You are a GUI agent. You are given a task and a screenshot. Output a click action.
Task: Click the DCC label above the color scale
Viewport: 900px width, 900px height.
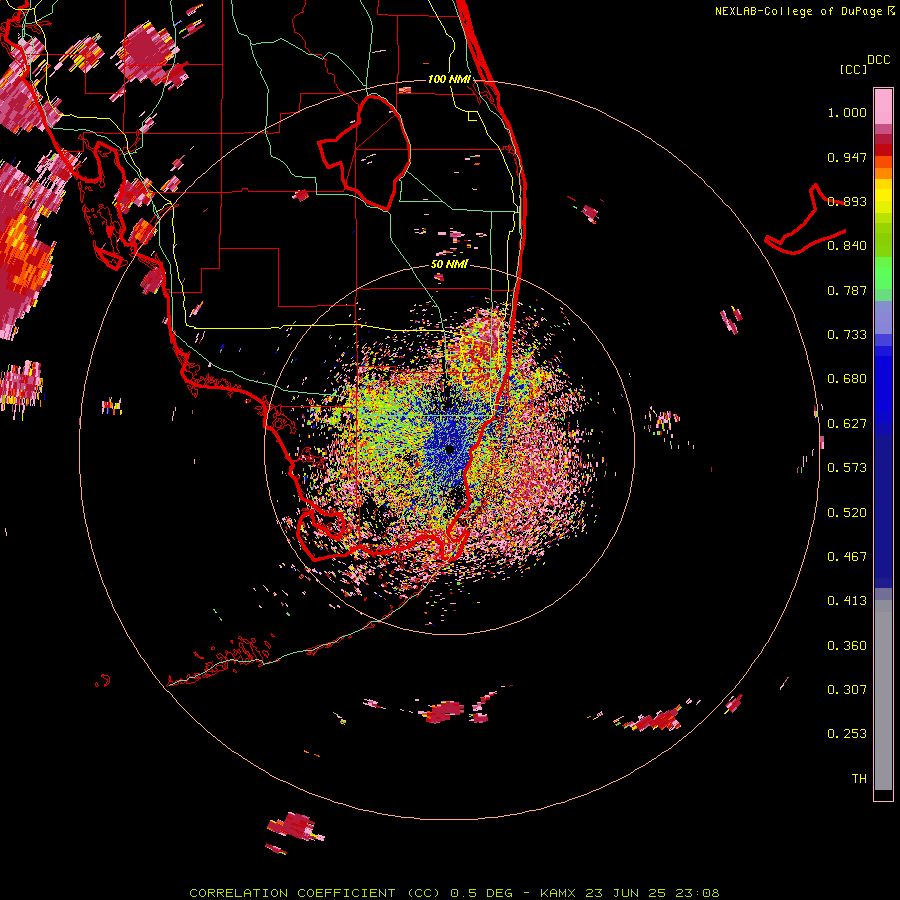click(878, 60)
